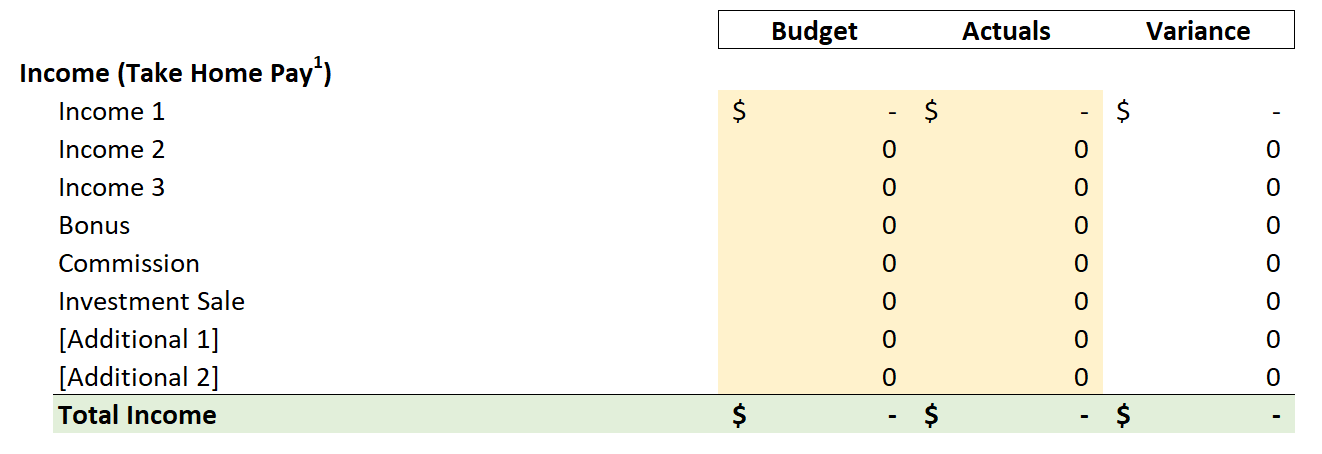The height and width of the screenshot is (454, 1322).
Task: Select the Total Income Budget cell
Action: (814, 415)
